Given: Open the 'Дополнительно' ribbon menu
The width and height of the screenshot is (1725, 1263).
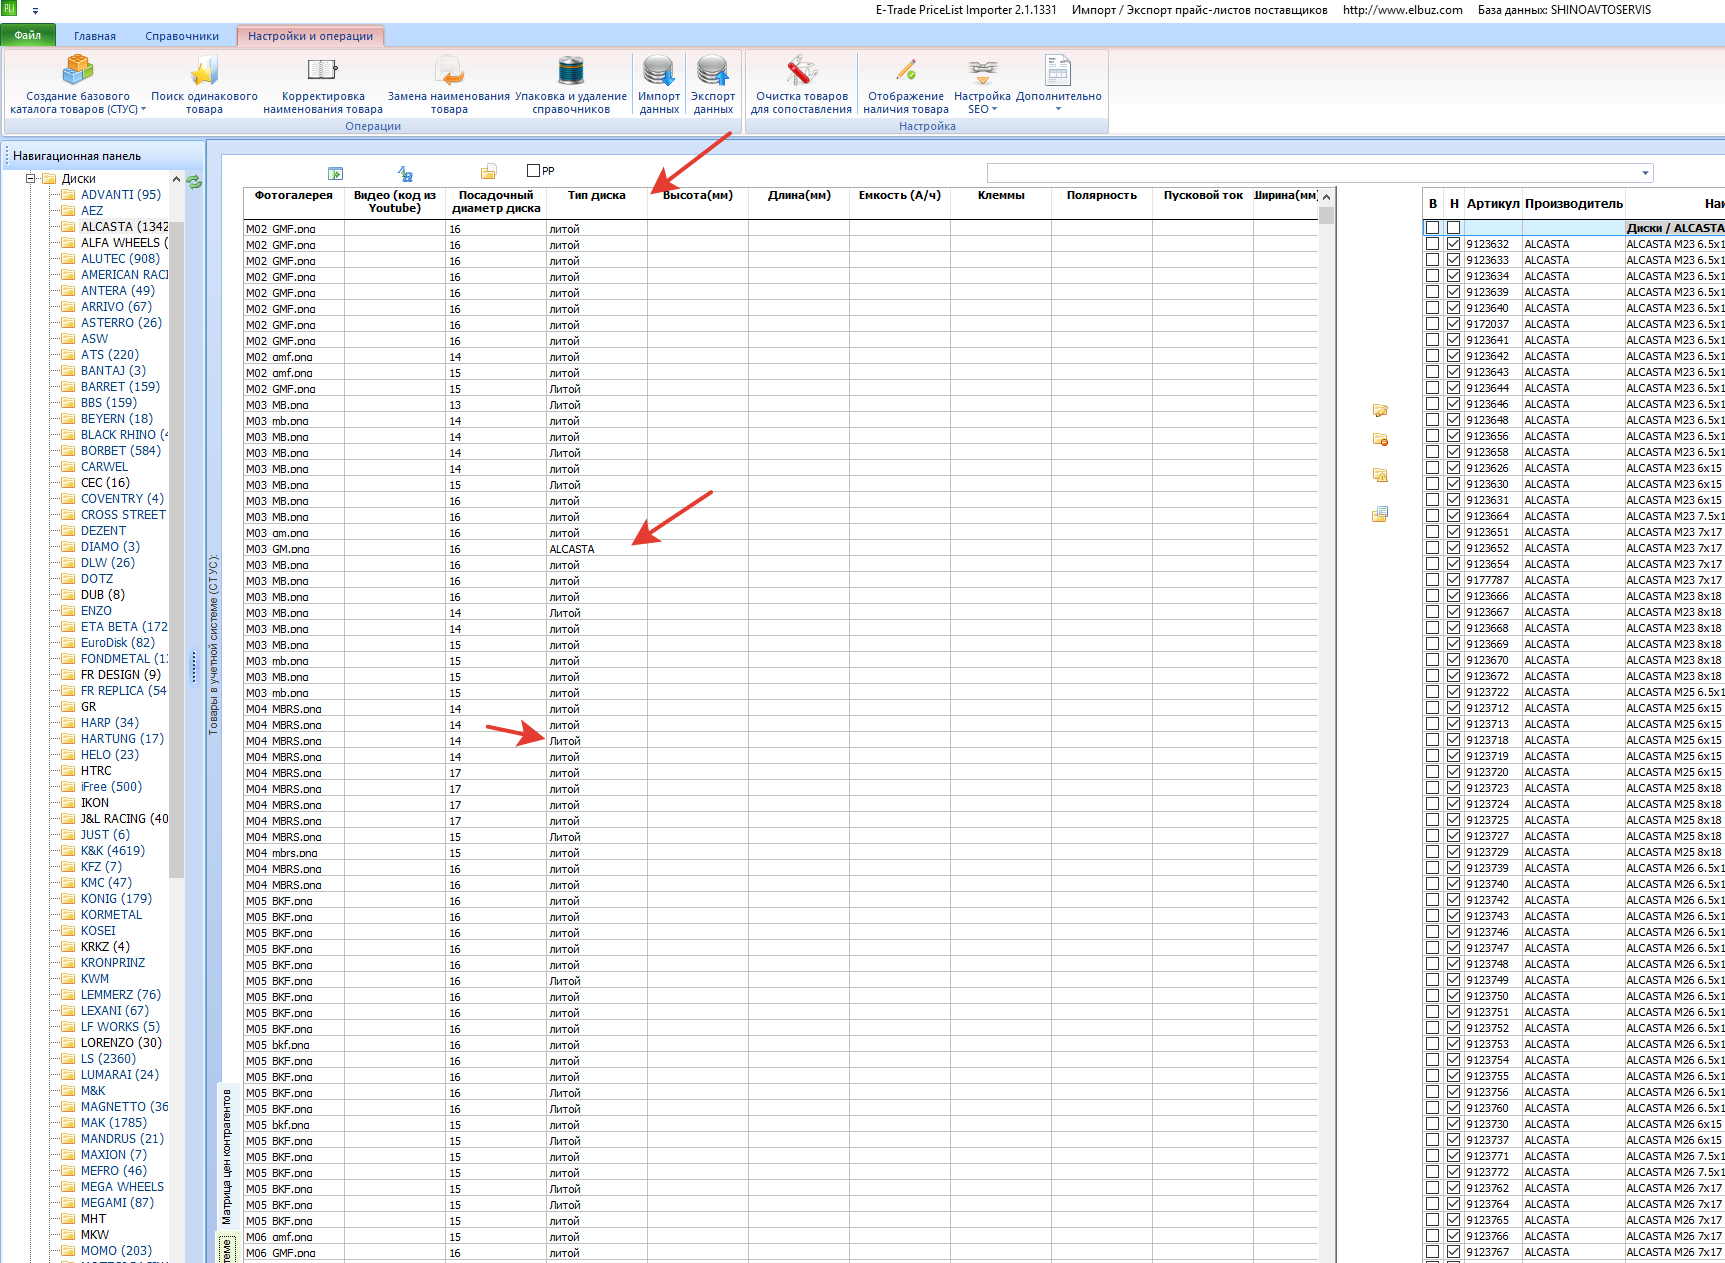Looking at the screenshot, I should point(1058,84).
